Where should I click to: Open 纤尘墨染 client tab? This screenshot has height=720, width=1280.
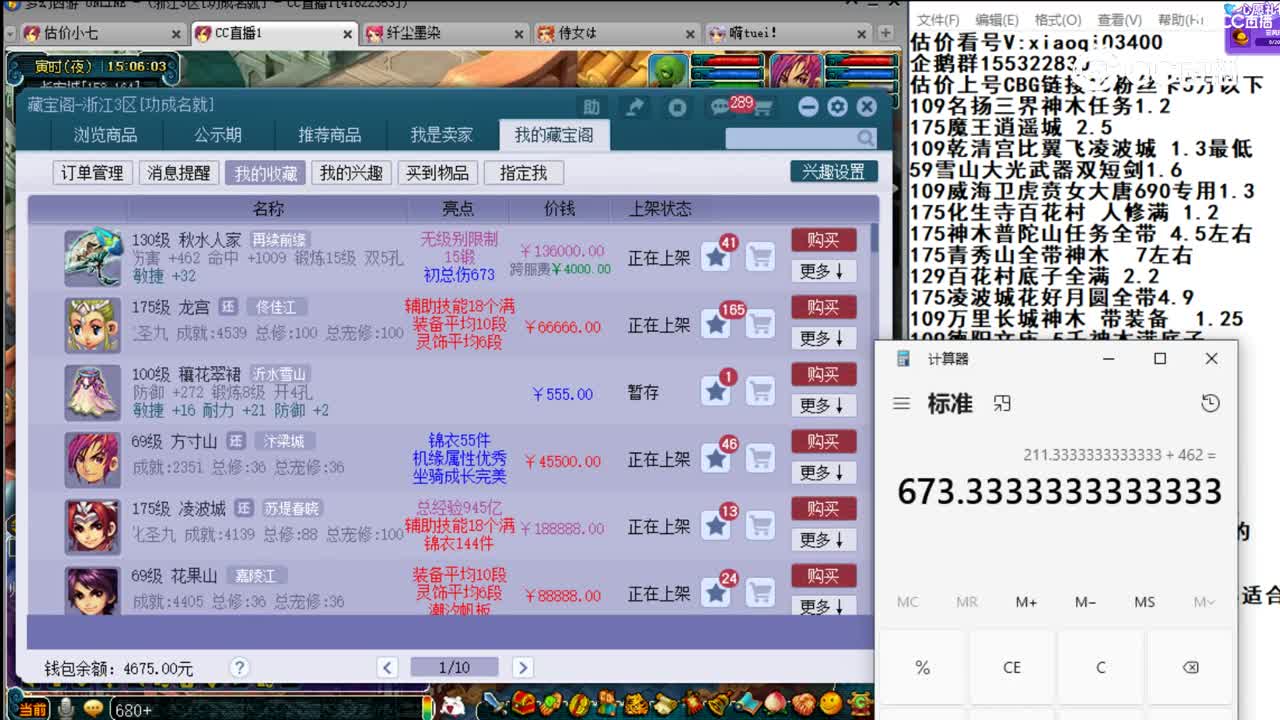click(446, 33)
